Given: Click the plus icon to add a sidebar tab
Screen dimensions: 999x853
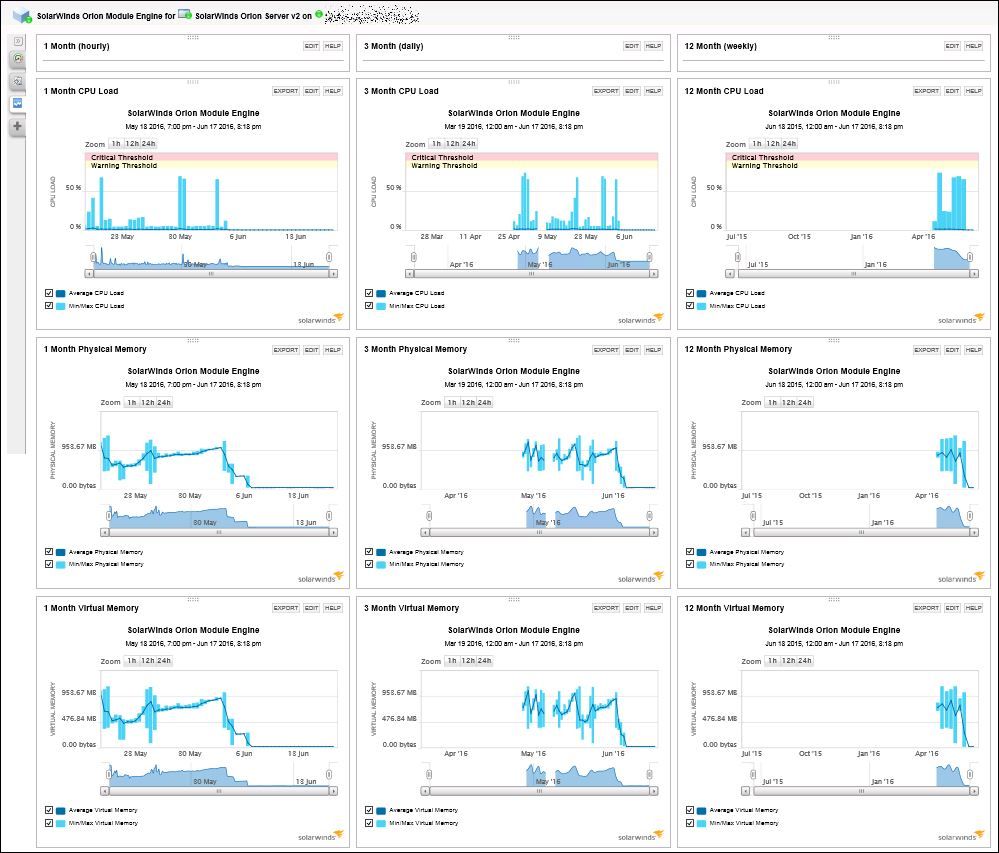Looking at the screenshot, I should 18,126.
